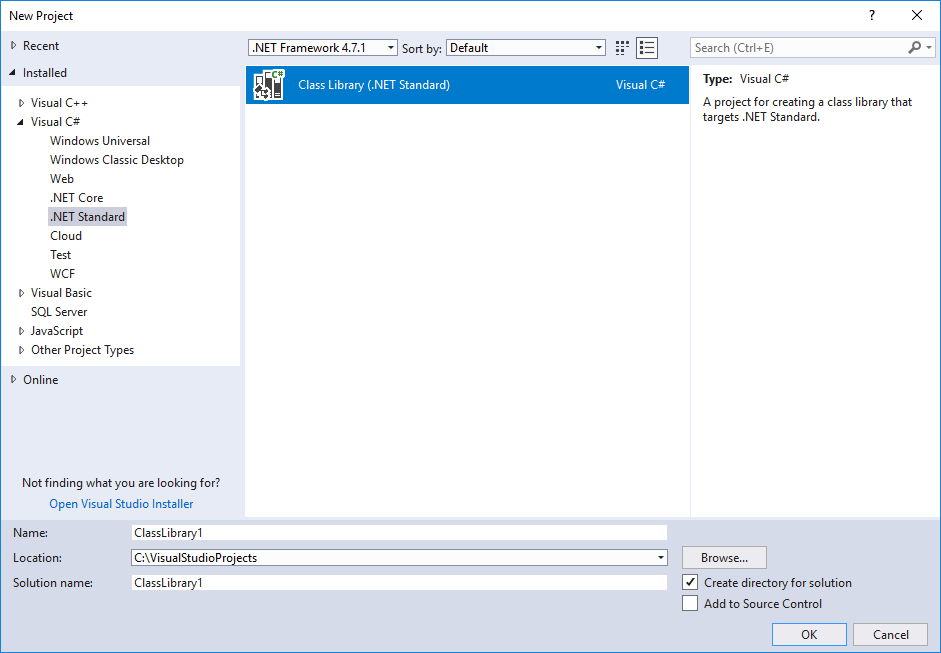Switch to the Recent section
This screenshot has width=941, height=653.
(40, 45)
